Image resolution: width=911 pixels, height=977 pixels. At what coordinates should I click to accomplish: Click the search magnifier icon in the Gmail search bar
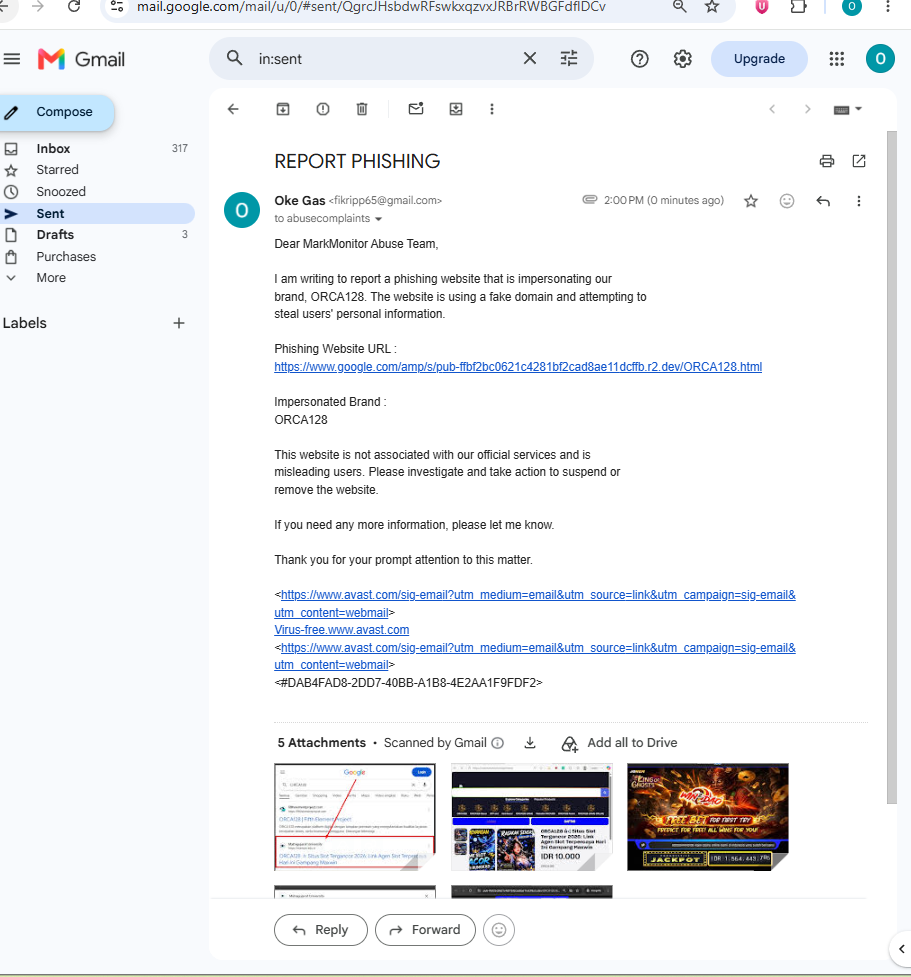[234, 59]
